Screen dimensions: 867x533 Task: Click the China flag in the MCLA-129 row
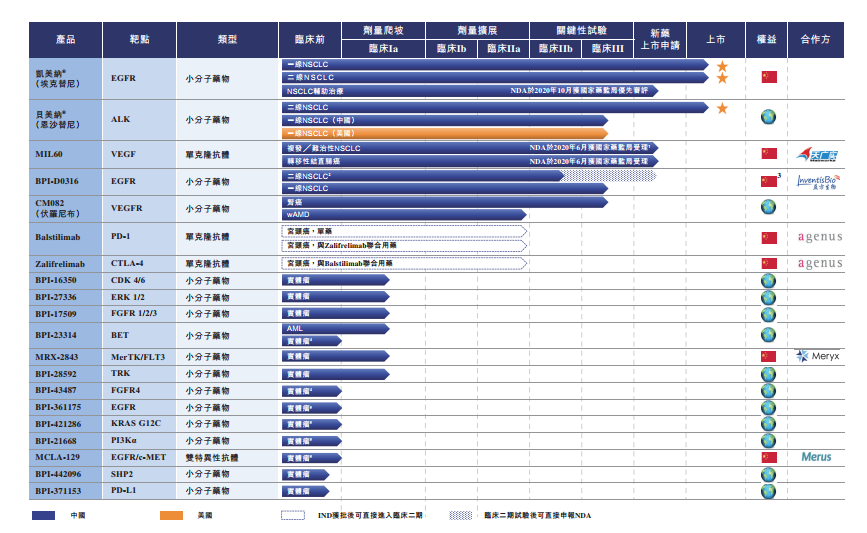(768, 457)
